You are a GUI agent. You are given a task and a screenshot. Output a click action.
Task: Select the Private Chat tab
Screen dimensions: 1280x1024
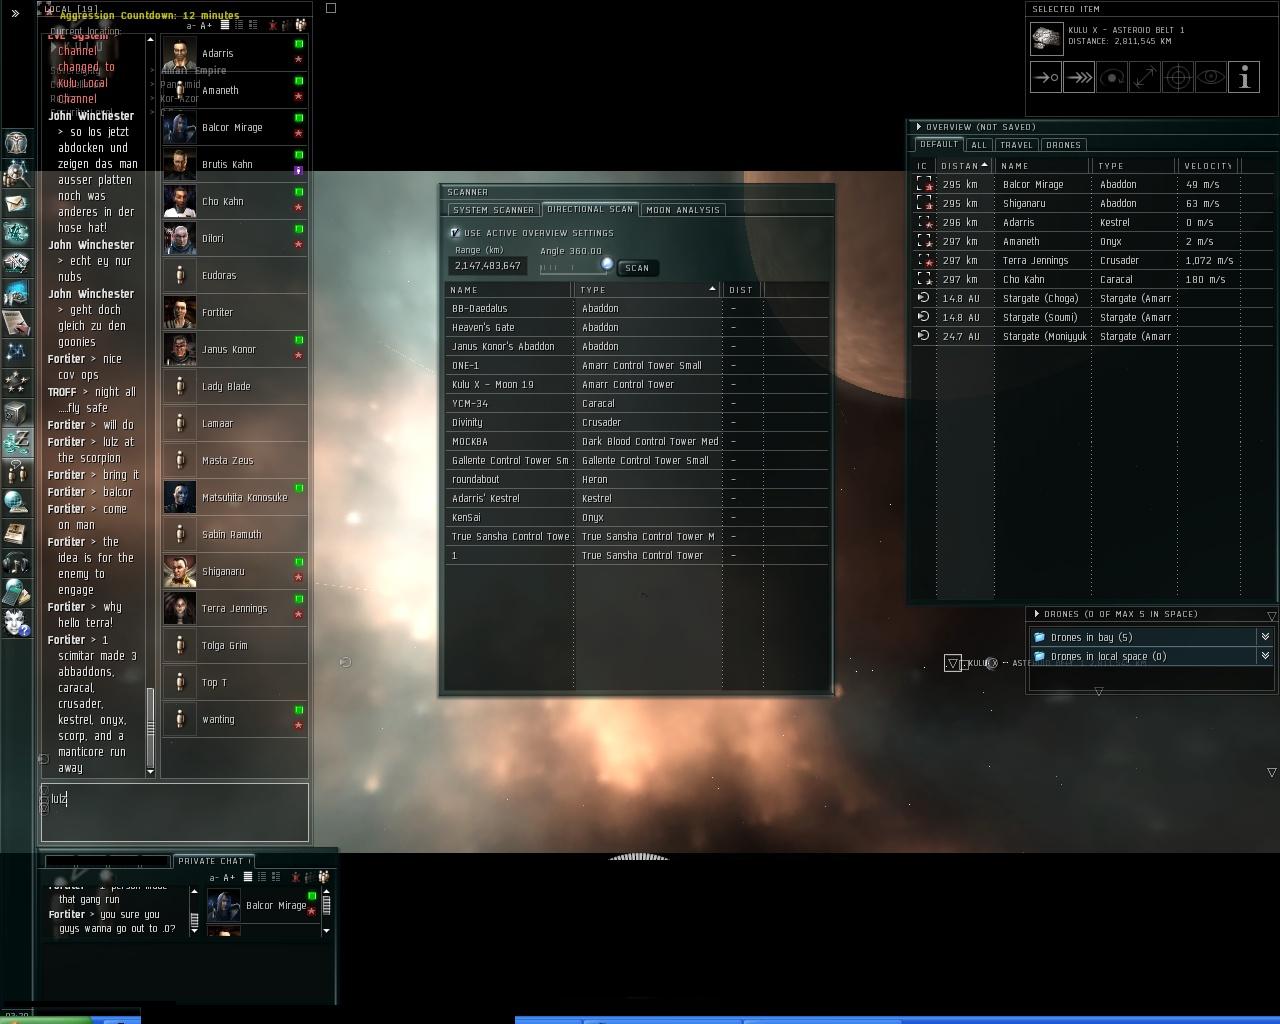tap(213, 861)
